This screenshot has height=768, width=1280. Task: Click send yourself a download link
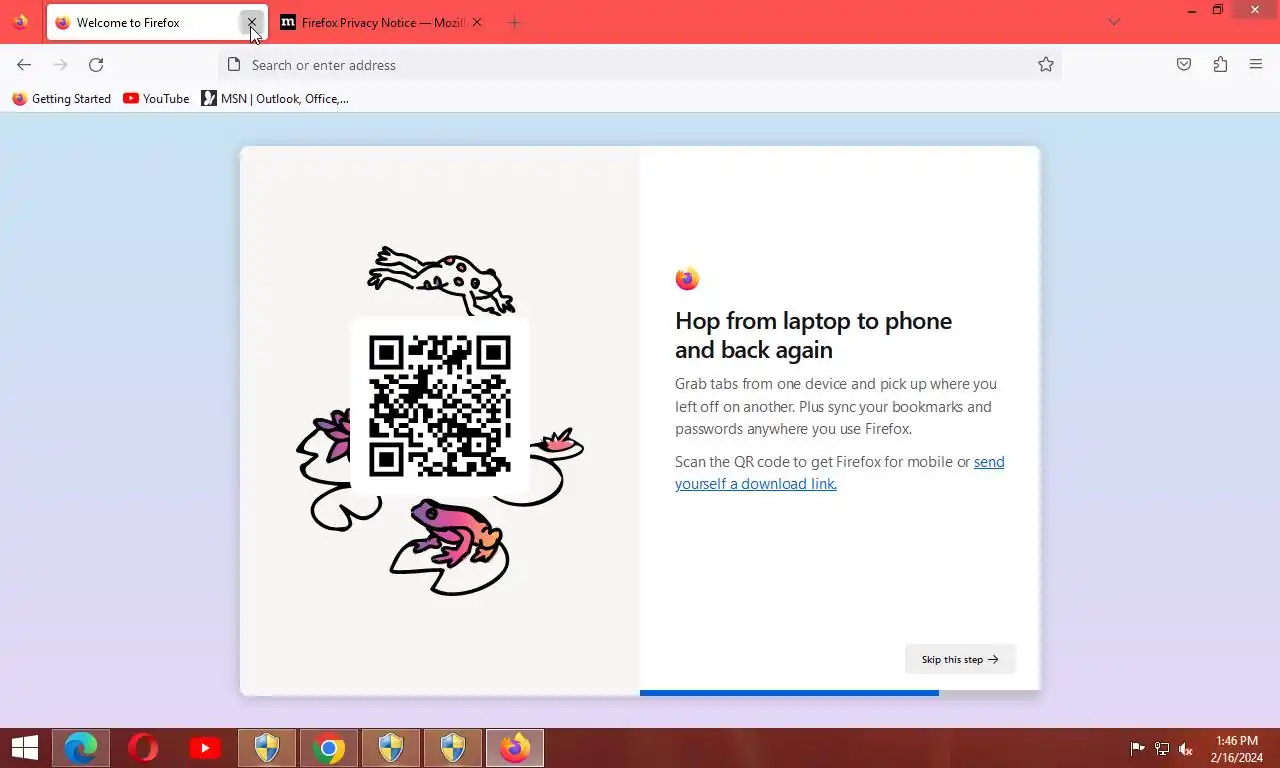[840, 473]
